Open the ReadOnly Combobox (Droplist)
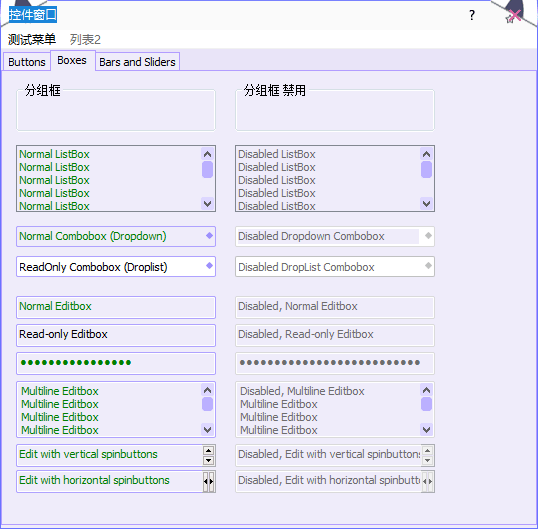538x529 pixels. 116,267
